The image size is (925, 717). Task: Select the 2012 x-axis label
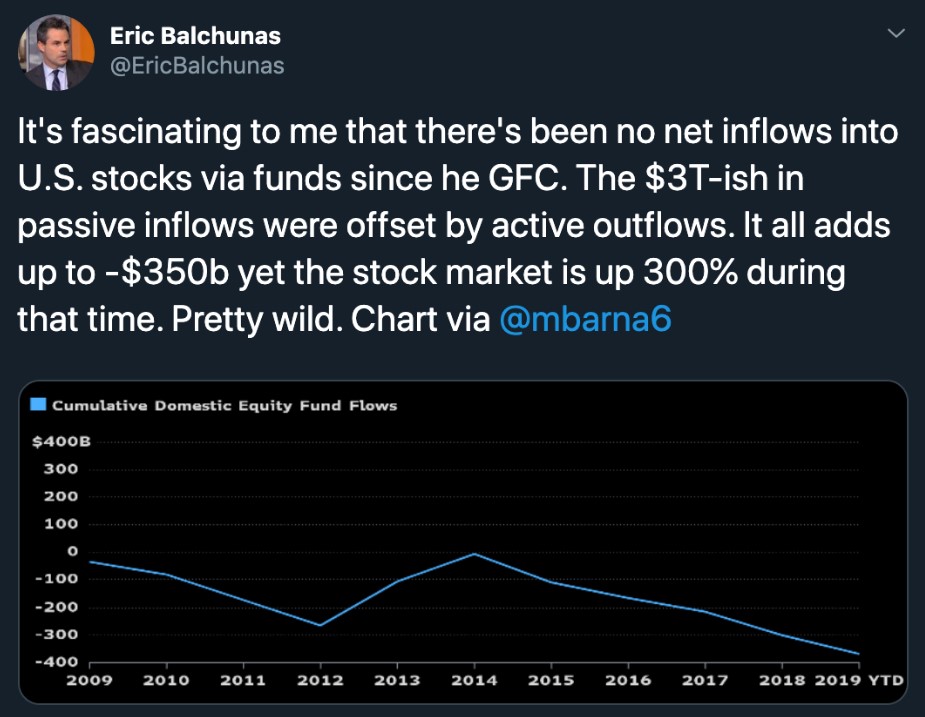pos(320,680)
